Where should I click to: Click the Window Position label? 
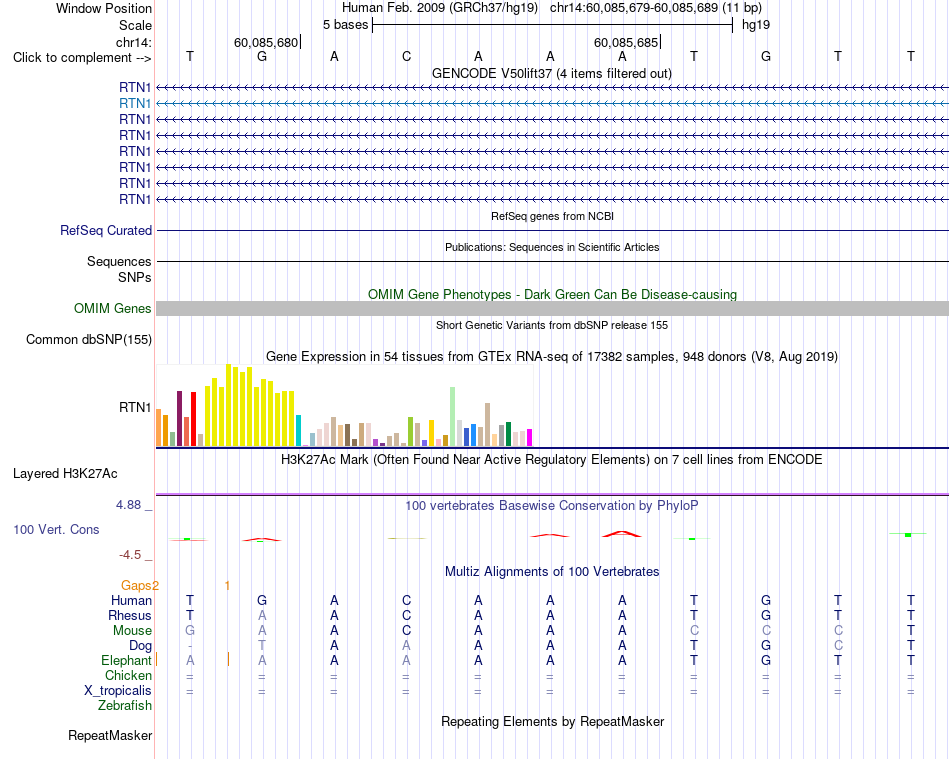104,8
